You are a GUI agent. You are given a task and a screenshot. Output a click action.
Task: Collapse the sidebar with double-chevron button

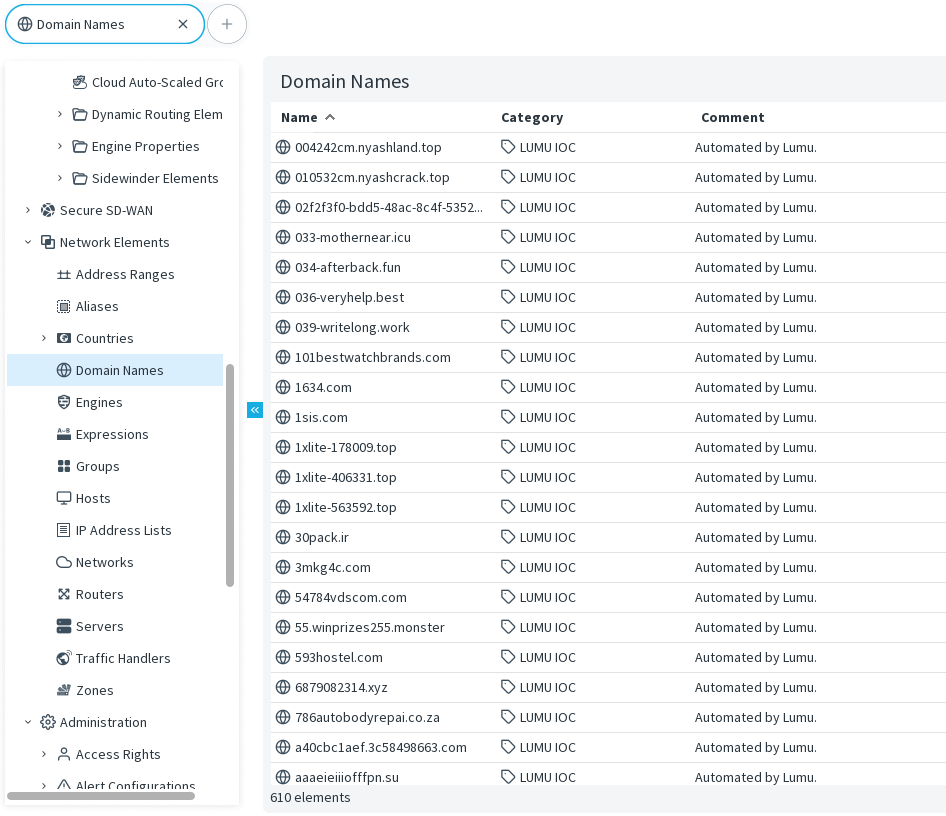coord(255,410)
